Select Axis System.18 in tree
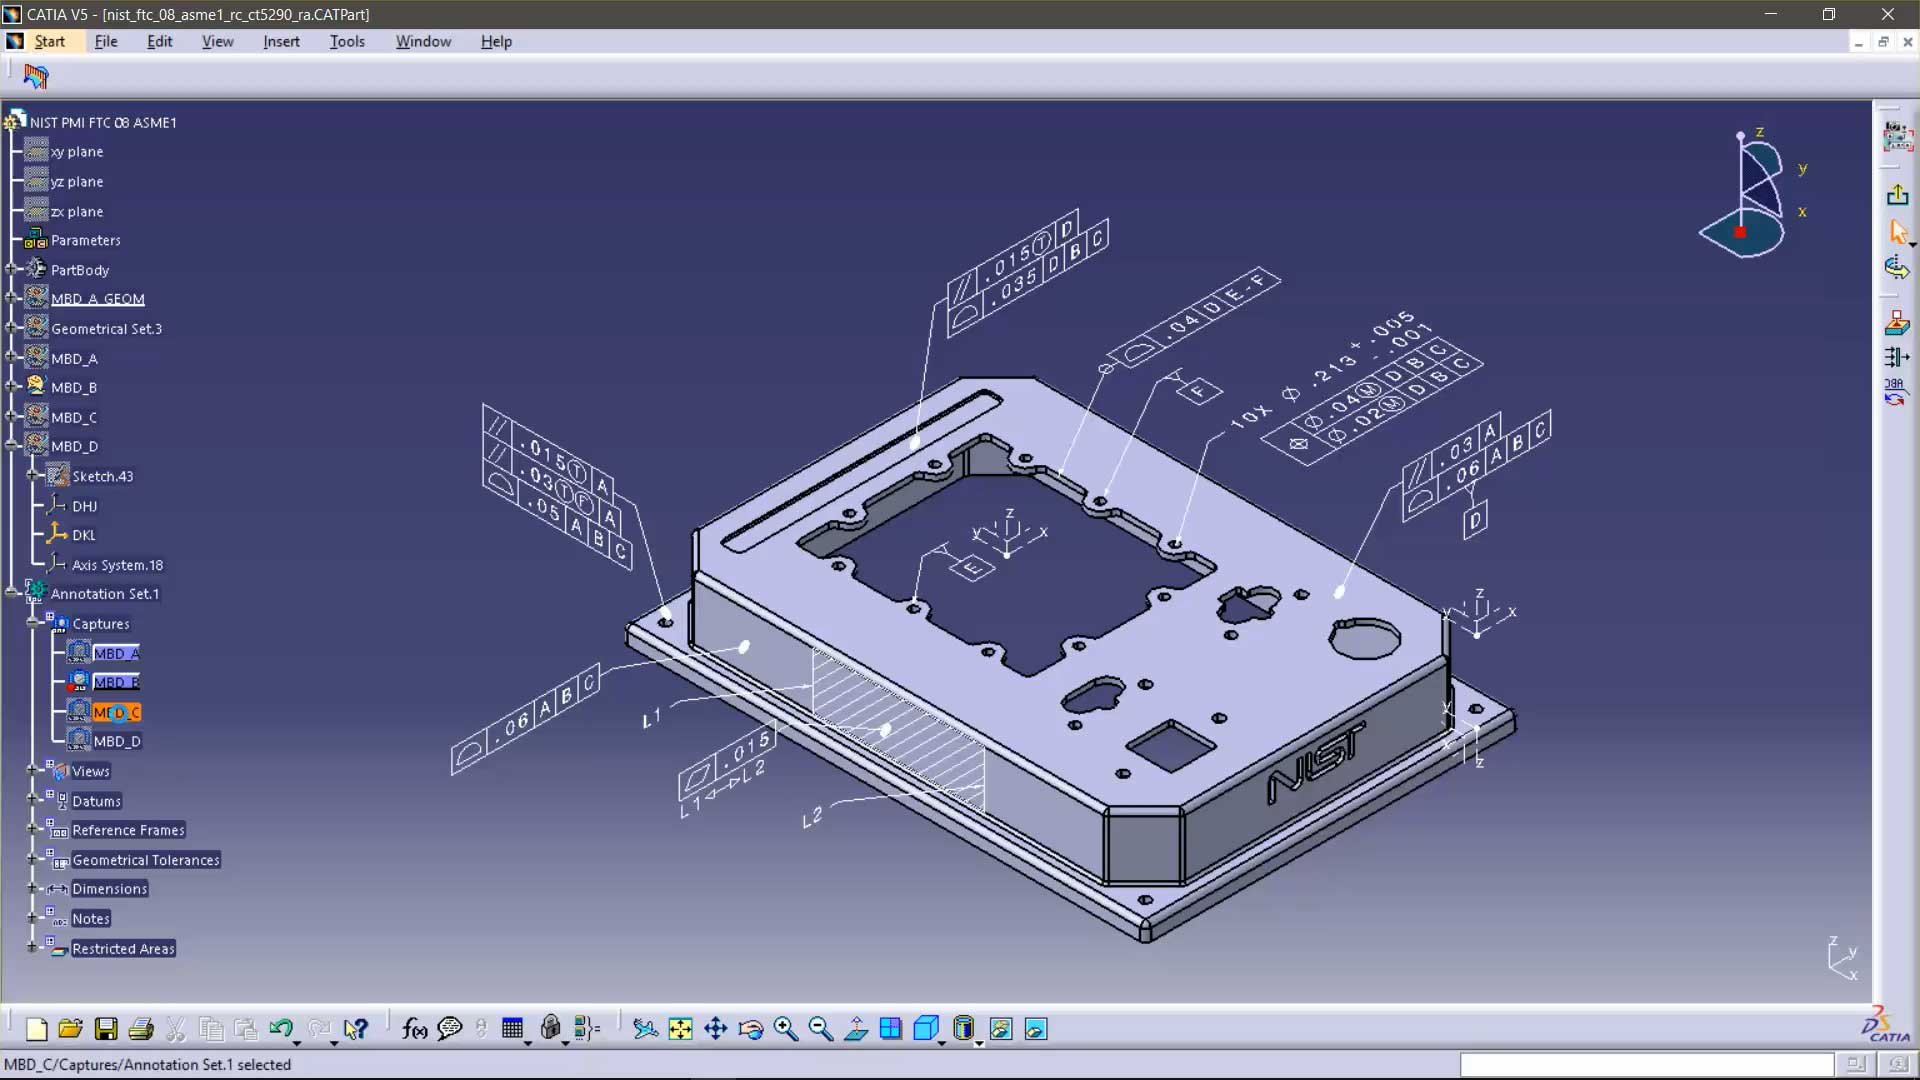 (117, 565)
